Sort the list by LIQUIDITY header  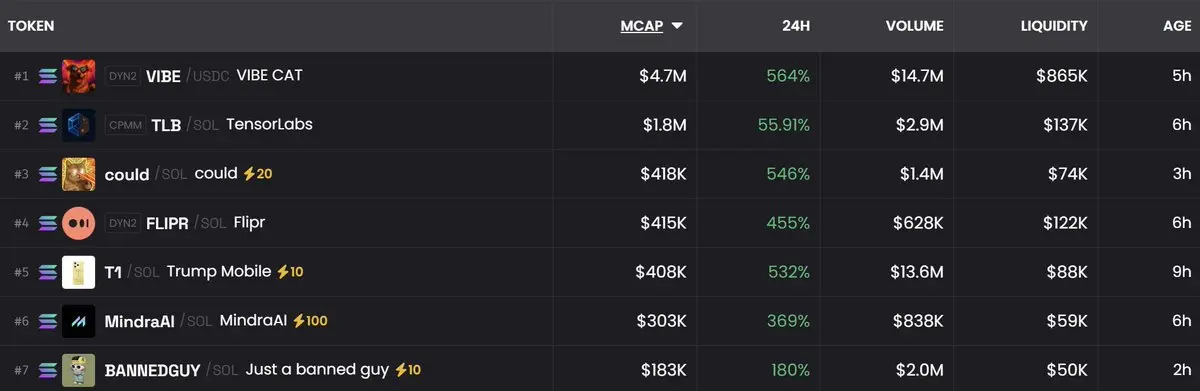coord(1054,26)
